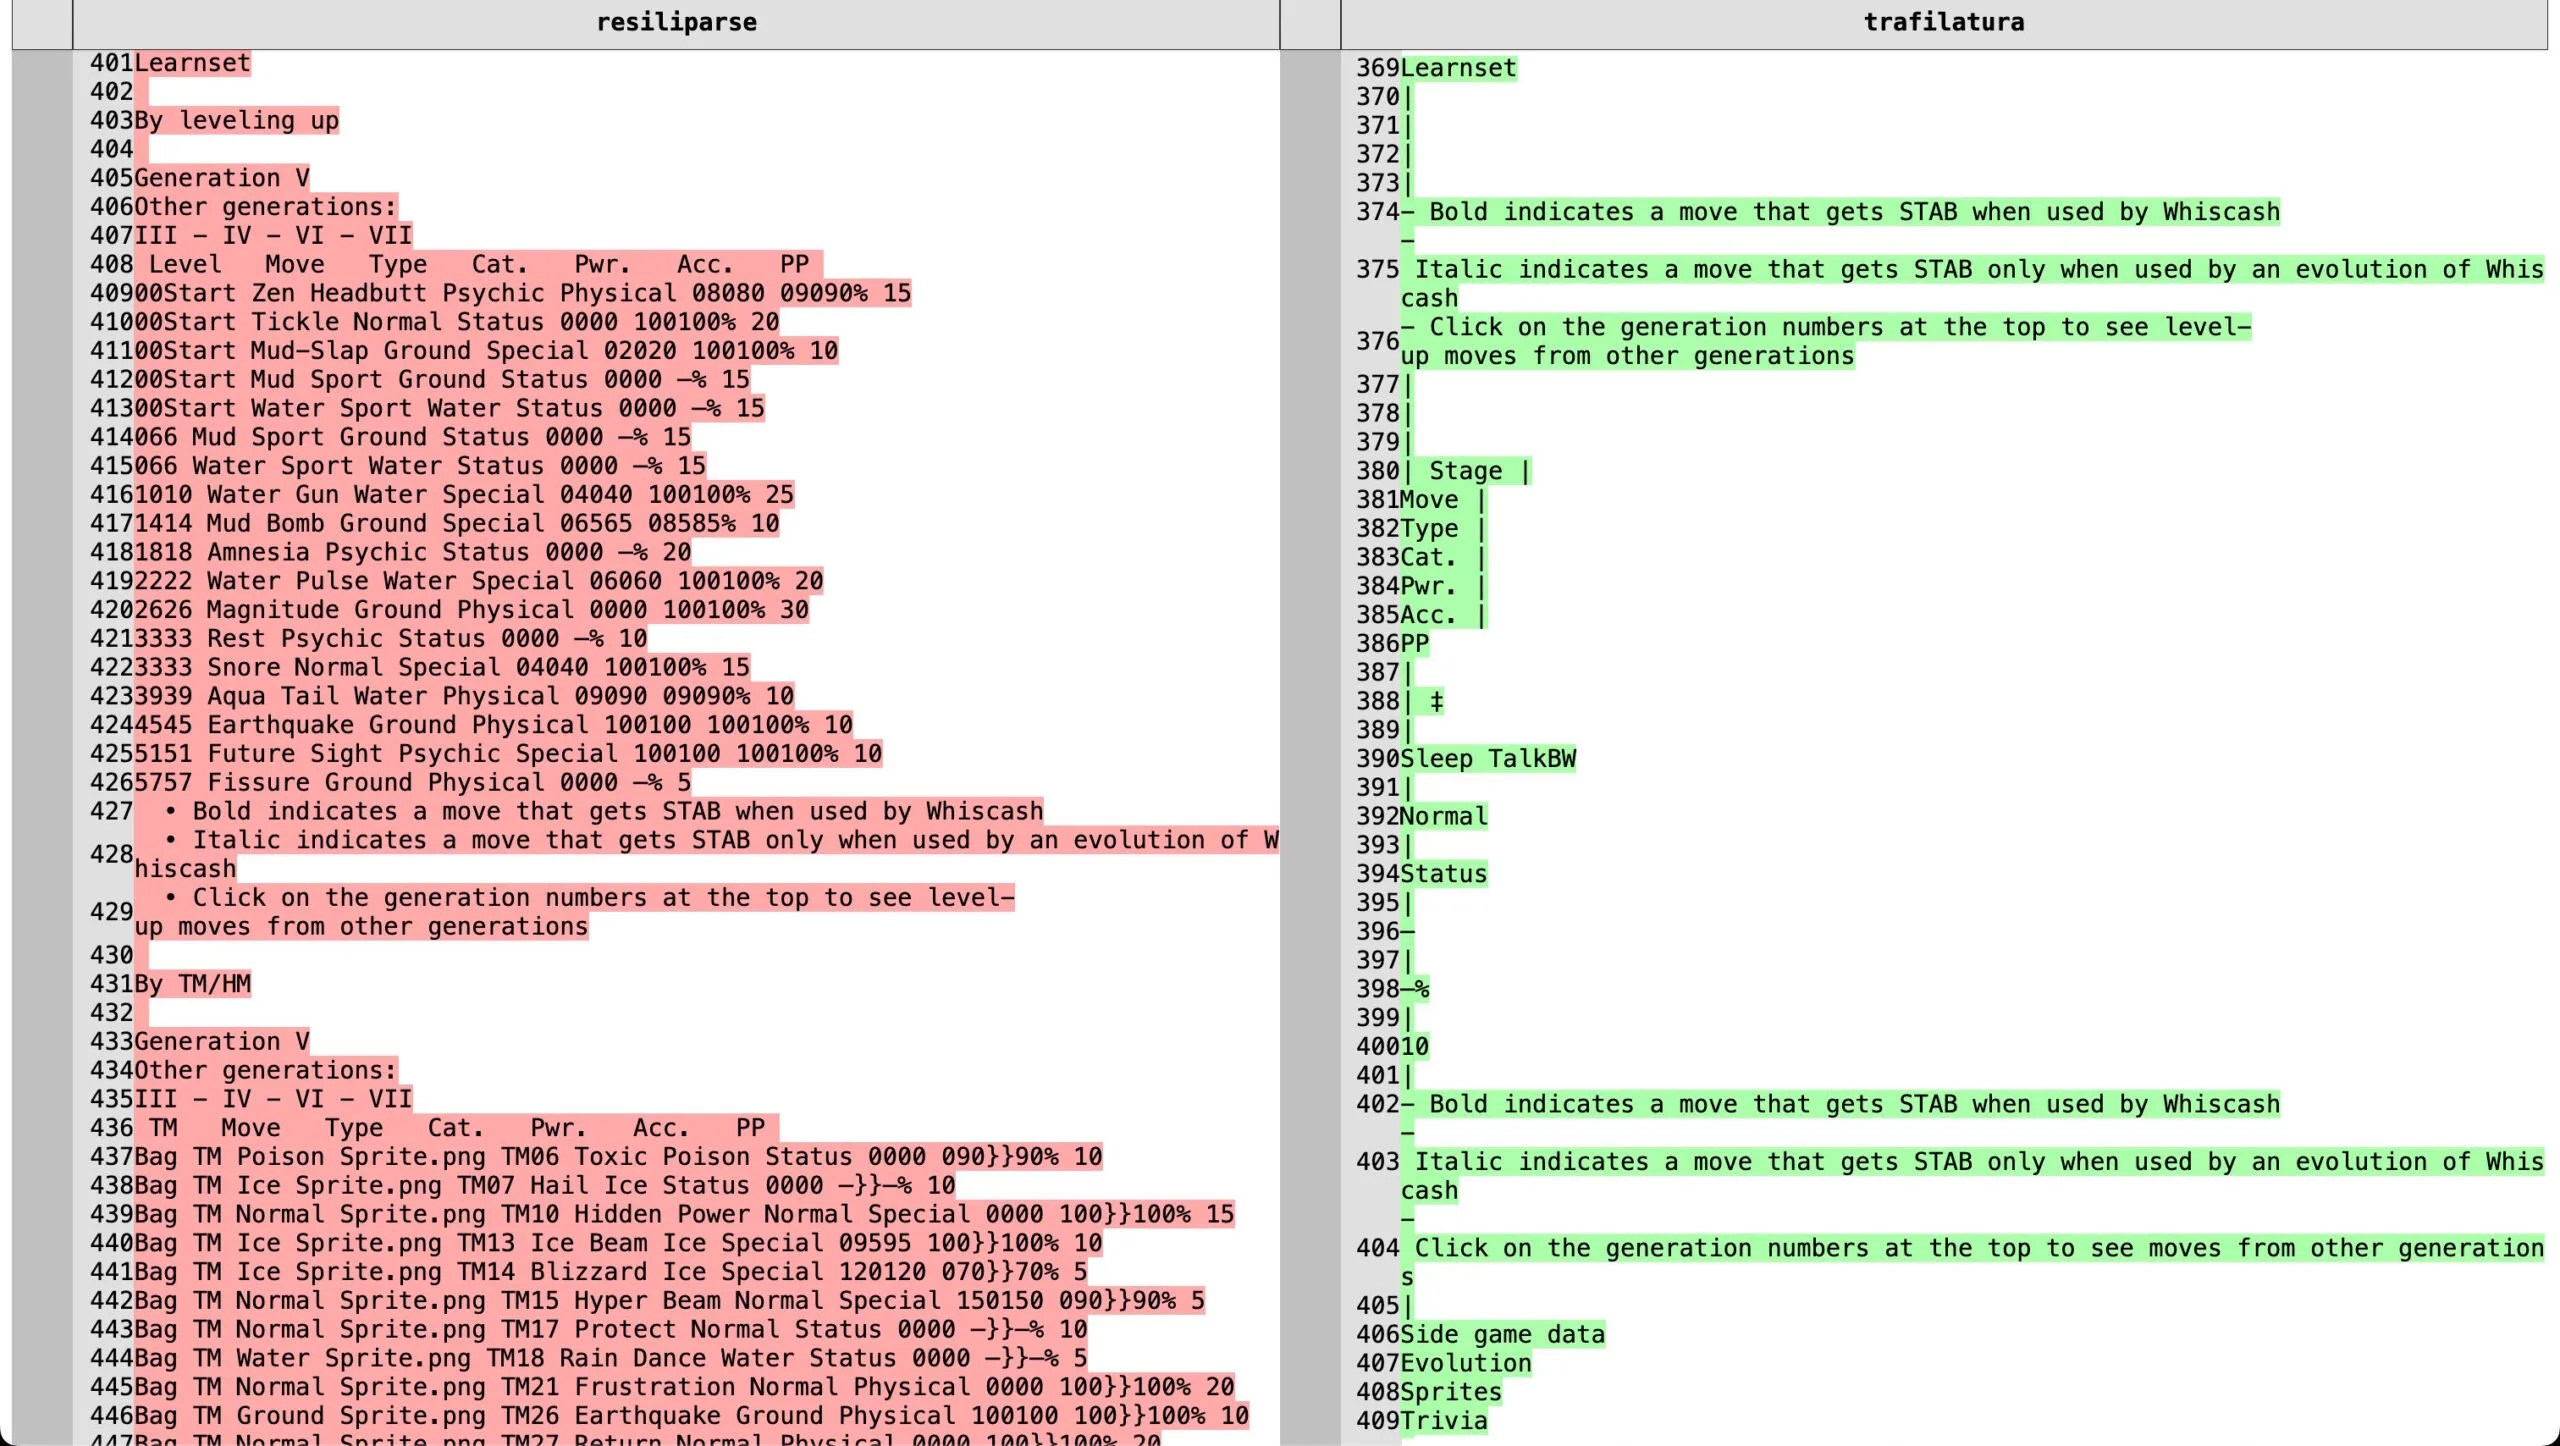Select 'By leveling up' line 403

(236, 121)
